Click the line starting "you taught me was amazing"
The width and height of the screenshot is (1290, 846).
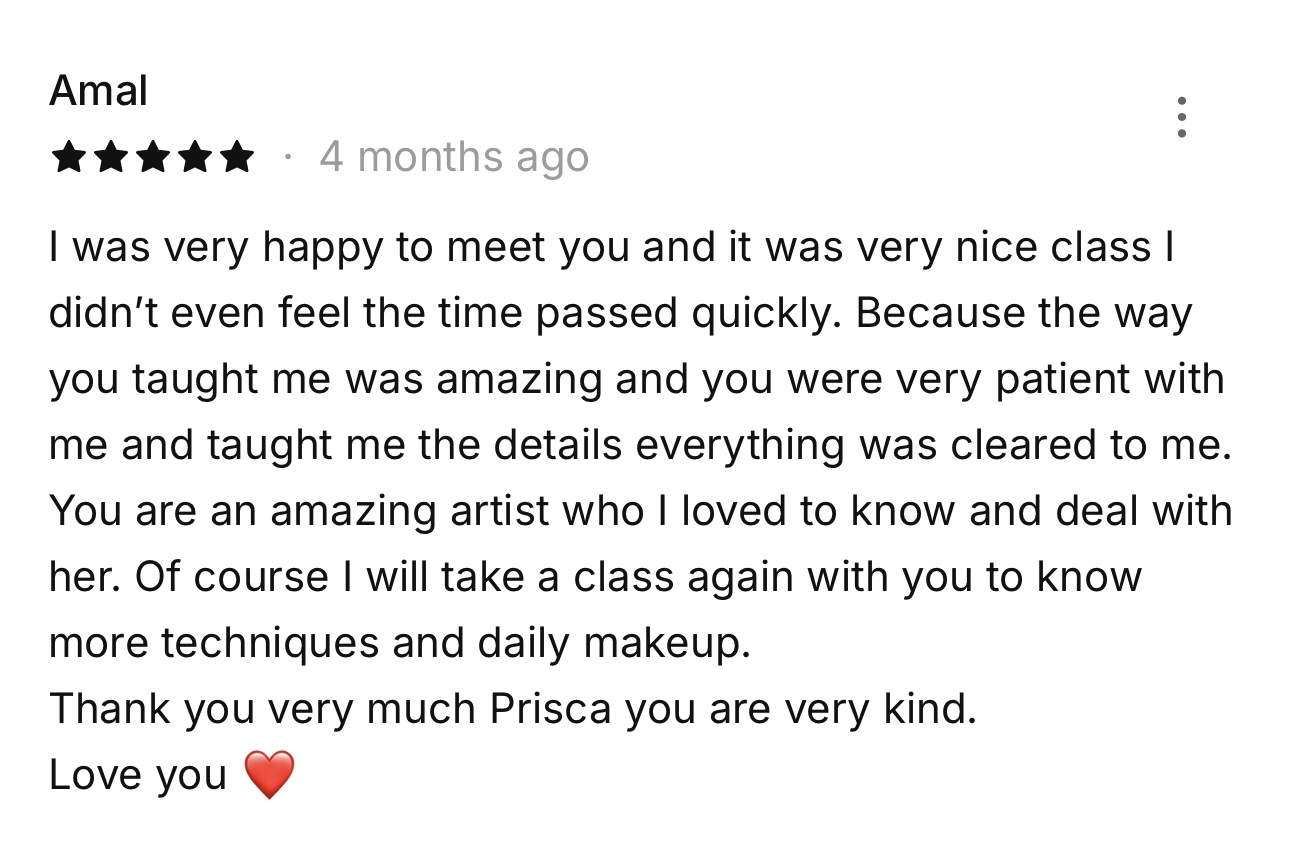pyautogui.click(x=636, y=380)
